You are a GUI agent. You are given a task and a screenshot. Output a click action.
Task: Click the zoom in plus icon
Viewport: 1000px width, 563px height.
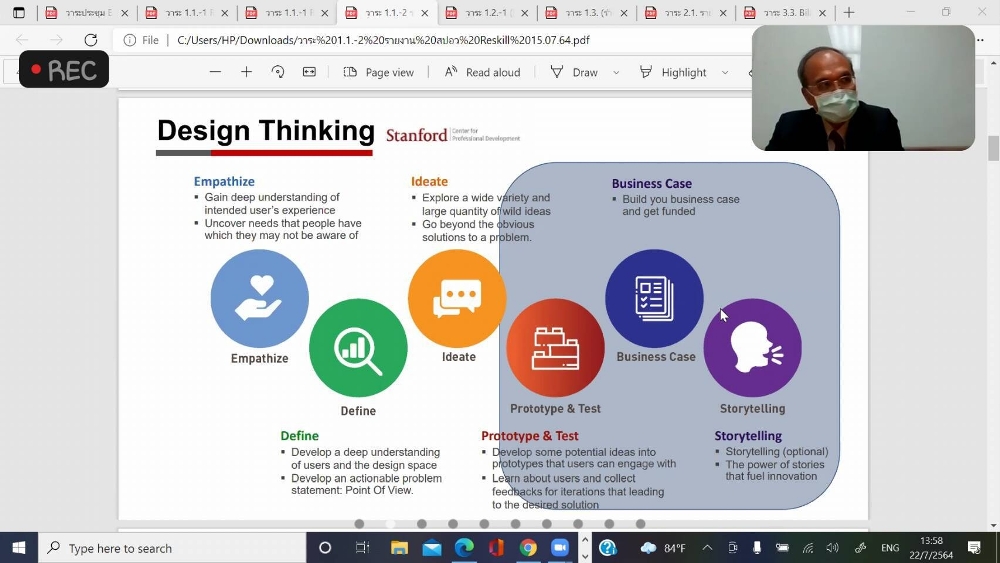pyautogui.click(x=246, y=72)
